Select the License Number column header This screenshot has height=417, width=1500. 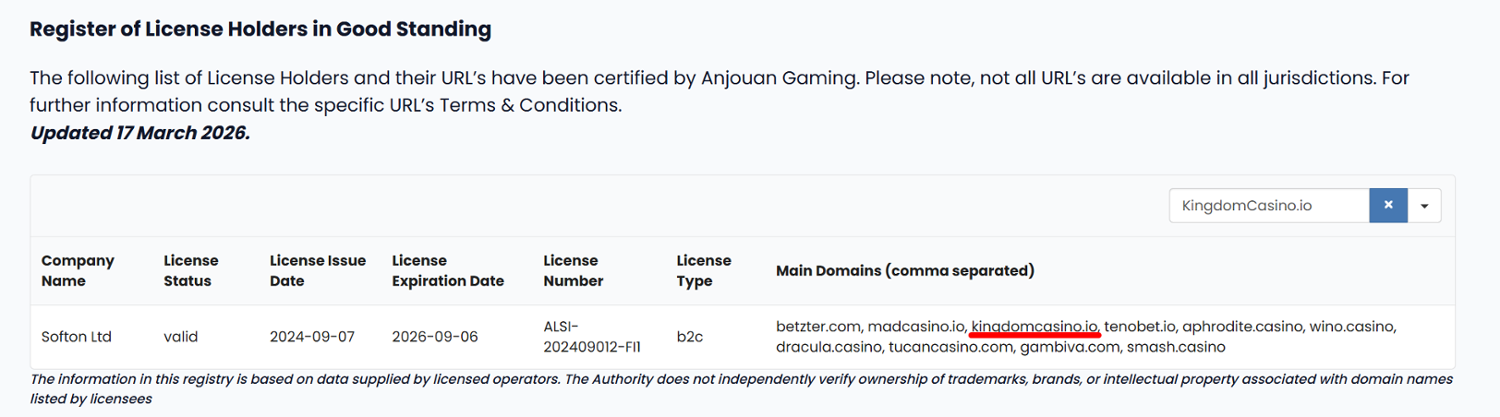tap(573, 271)
